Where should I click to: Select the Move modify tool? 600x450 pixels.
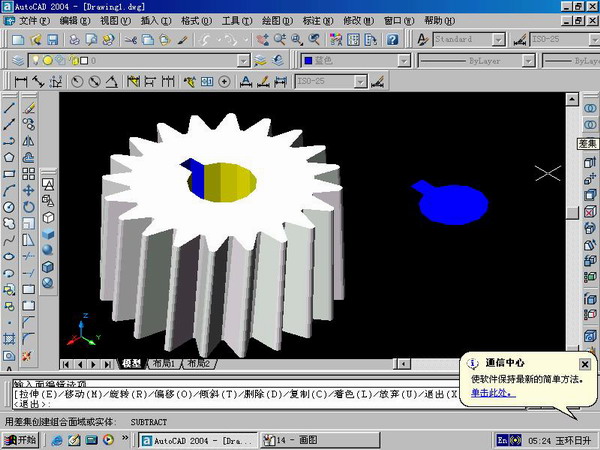pyautogui.click(x=29, y=191)
